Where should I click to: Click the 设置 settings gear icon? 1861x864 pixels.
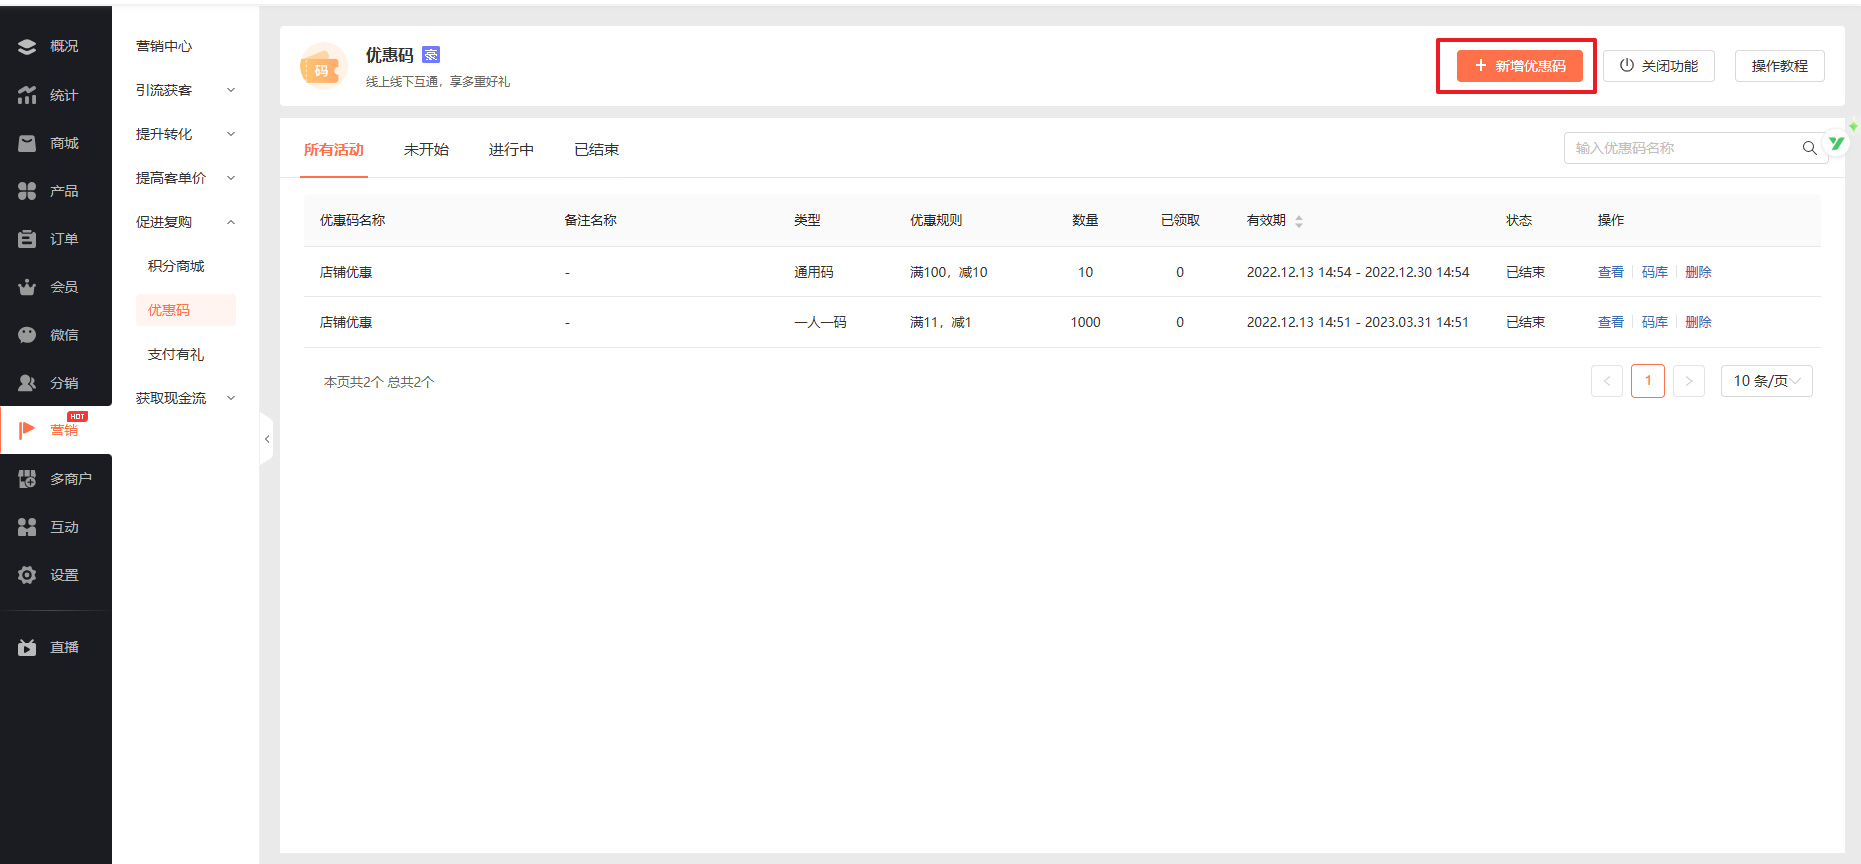pyautogui.click(x=27, y=575)
